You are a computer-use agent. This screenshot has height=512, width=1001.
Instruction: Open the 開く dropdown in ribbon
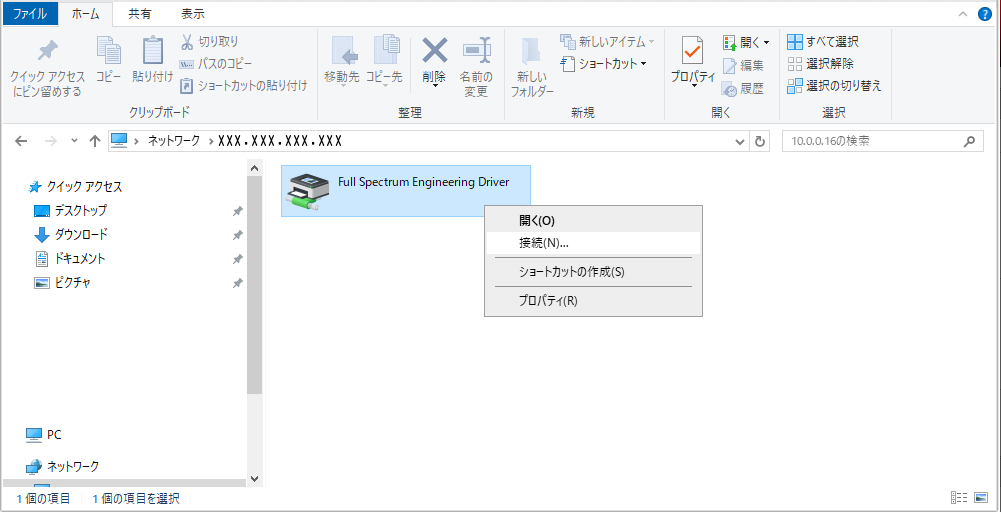point(746,42)
